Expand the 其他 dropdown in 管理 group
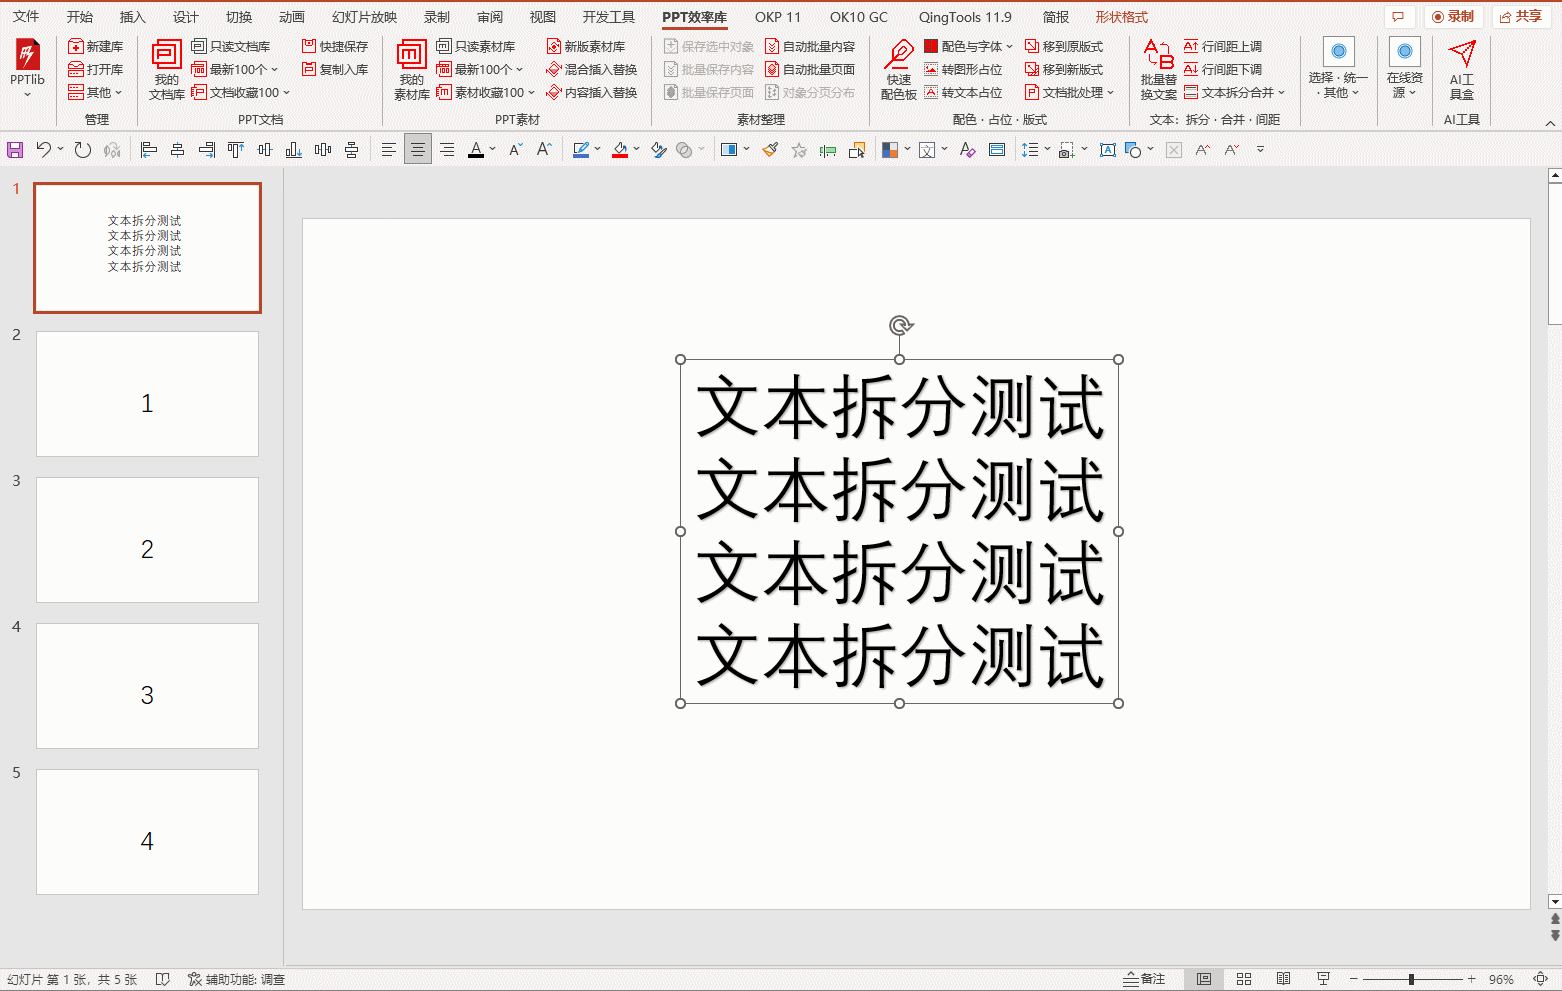1562x991 pixels. (95, 92)
